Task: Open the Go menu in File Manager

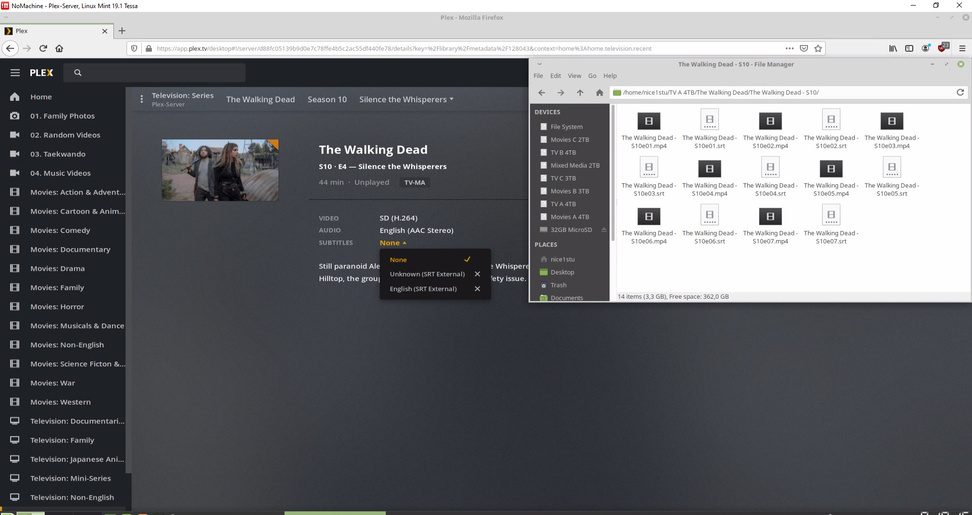Action: pos(592,76)
